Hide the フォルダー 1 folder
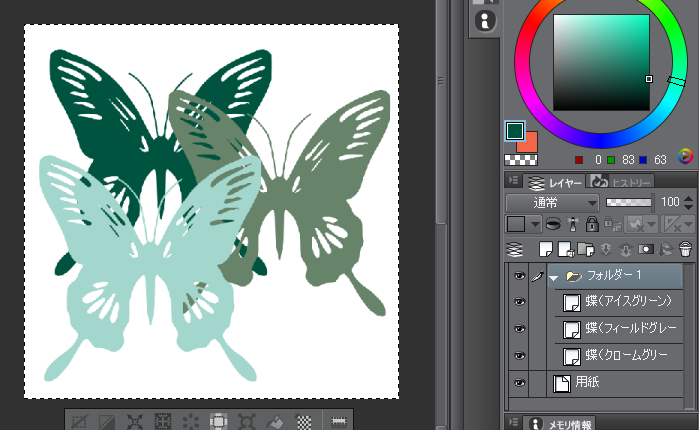The width and height of the screenshot is (699, 430). coord(519,276)
